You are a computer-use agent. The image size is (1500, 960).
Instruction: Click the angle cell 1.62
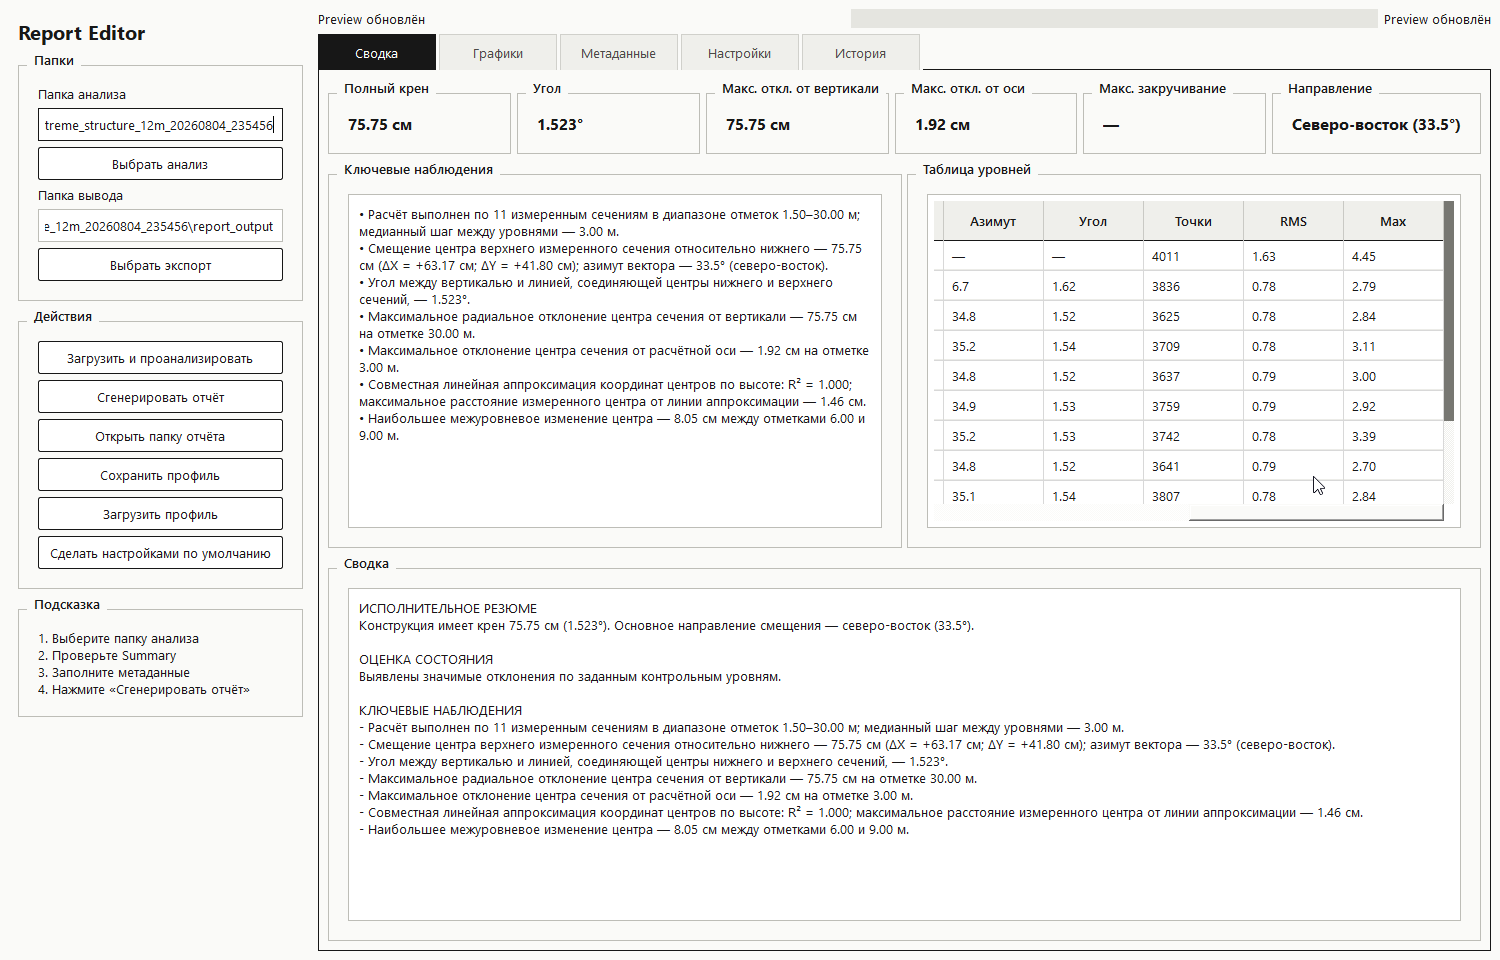point(1093,286)
